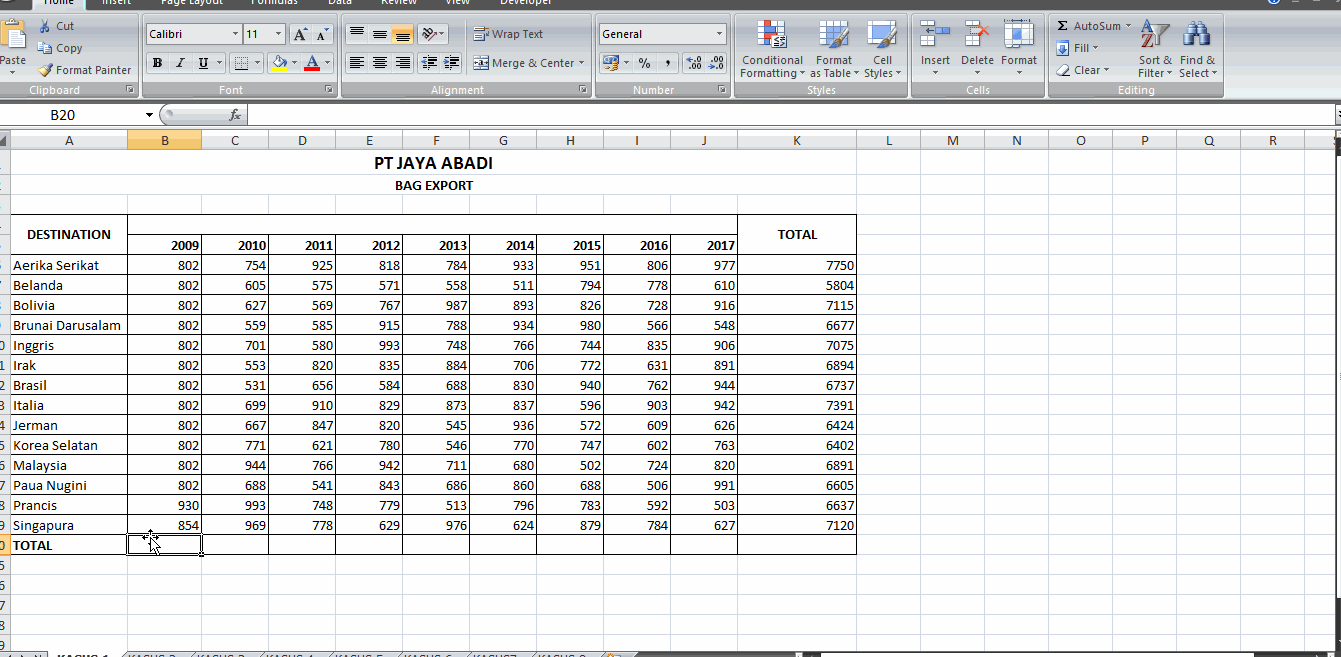Viewport: 1341px width, 657px height.
Task: Toggle Italic formatting
Action: 180,63
